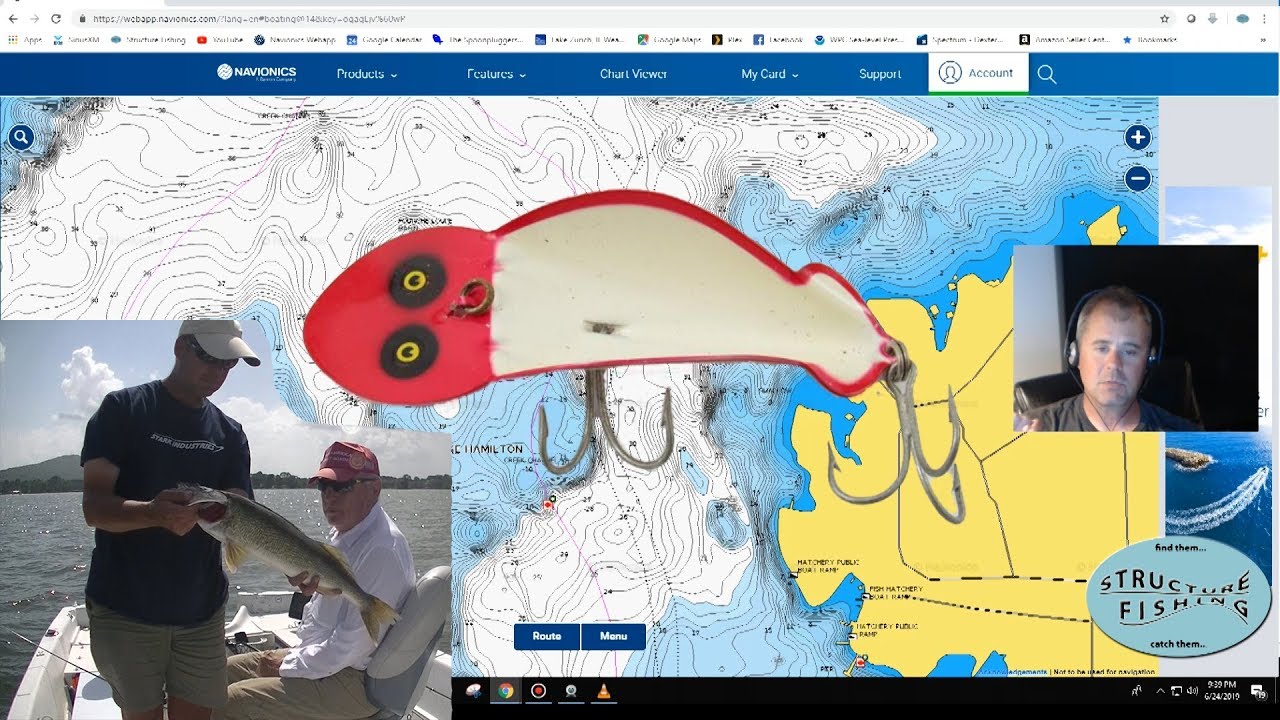1280x720 pixels.
Task: Open the recording app in taskbar
Action: click(x=538, y=691)
